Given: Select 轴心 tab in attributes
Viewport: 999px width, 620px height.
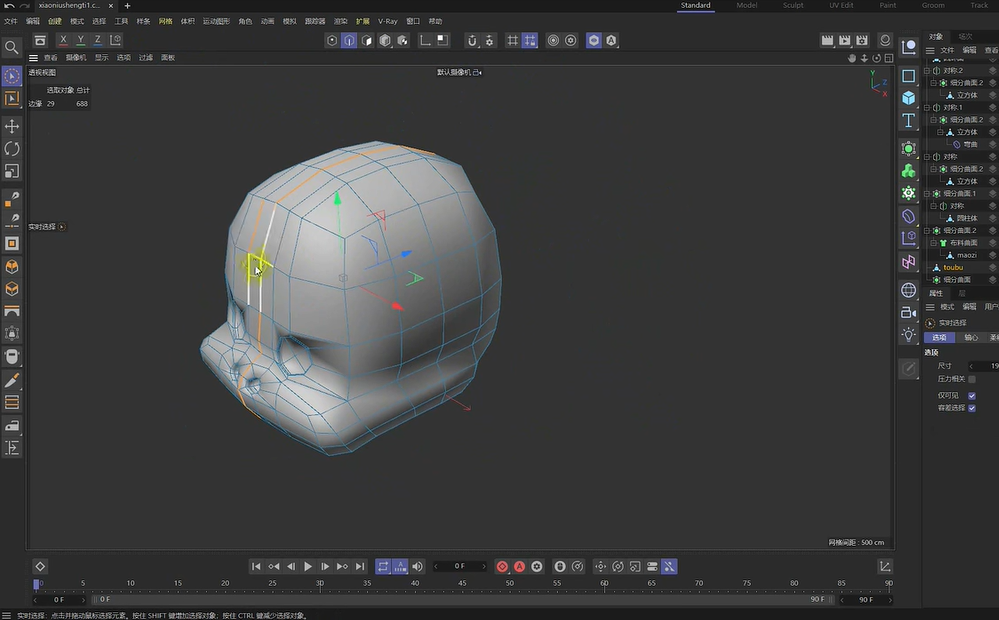Looking at the screenshot, I should tap(970, 338).
